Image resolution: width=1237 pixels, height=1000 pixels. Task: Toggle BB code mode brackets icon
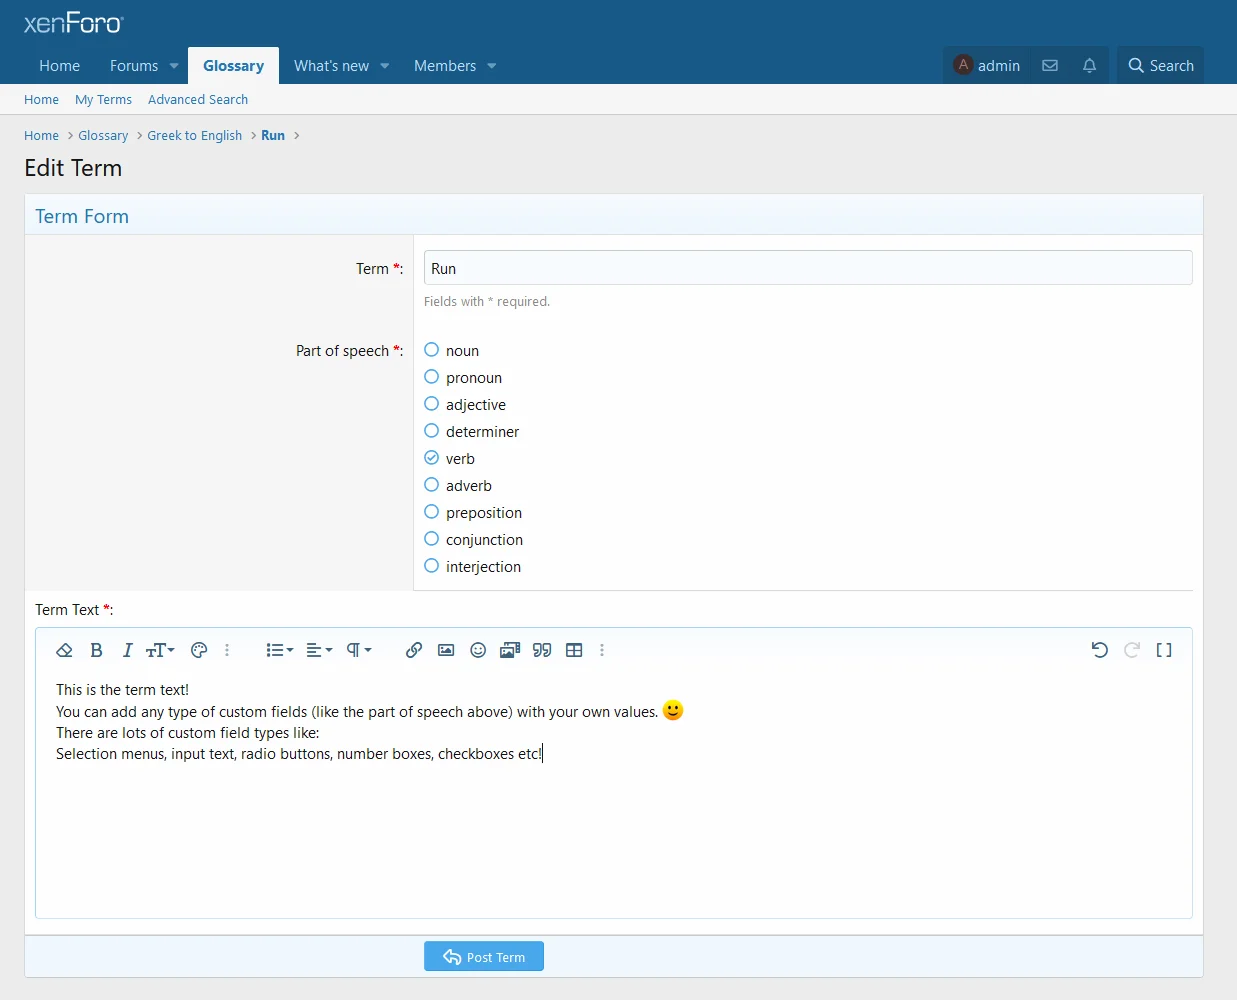click(x=1164, y=650)
